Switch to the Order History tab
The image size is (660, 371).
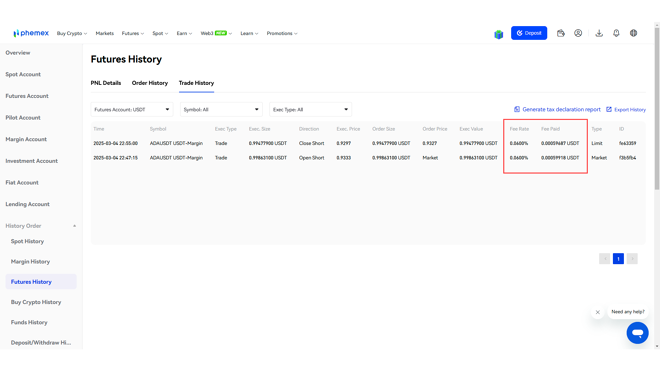coord(149,83)
